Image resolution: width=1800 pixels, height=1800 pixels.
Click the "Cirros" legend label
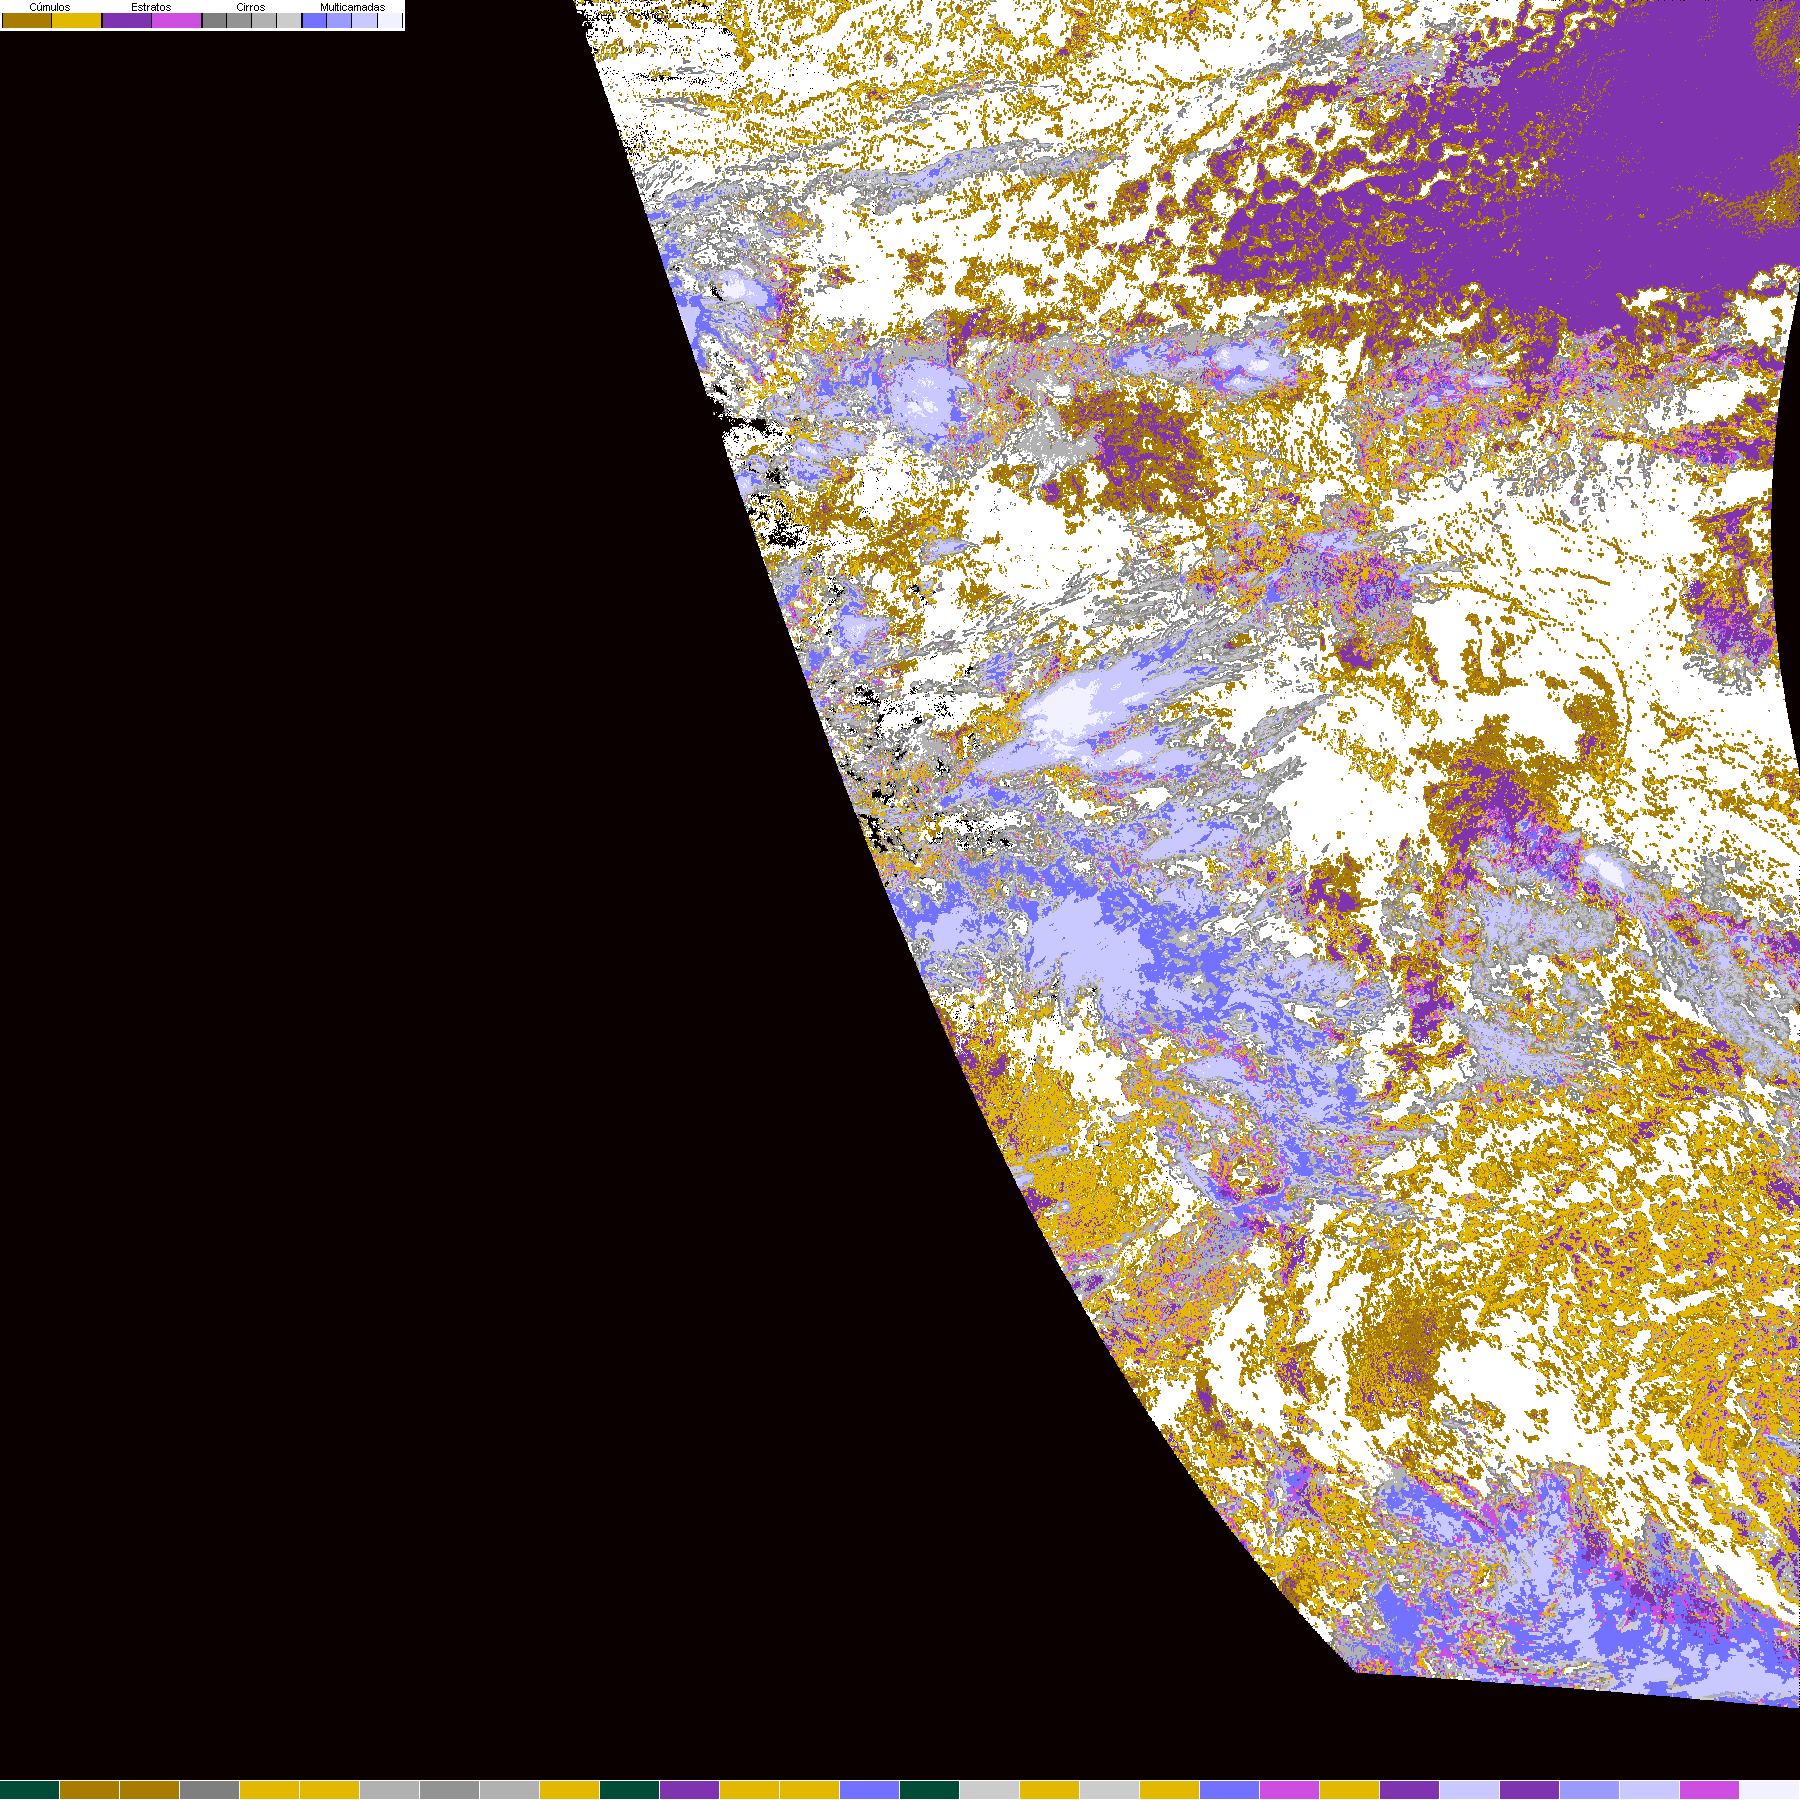(x=251, y=7)
